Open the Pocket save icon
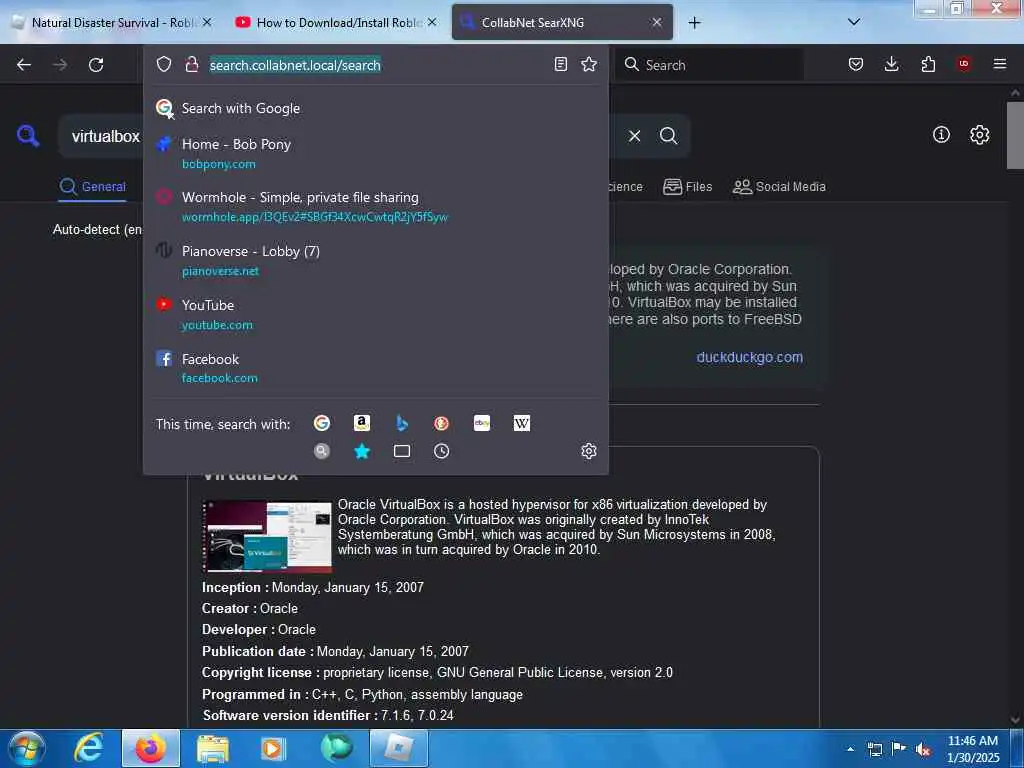Image resolution: width=1024 pixels, height=768 pixels. coord(856,64)
